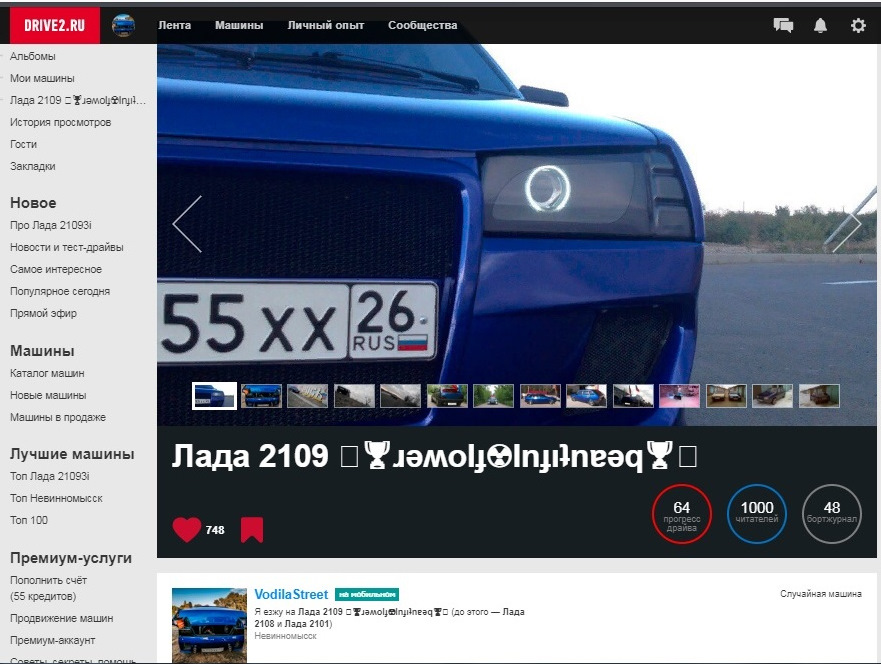The height and width of the screenshot is (664, 881).
Task: Click the 64 прогресс драйва circle
Action: coord(682,514)
